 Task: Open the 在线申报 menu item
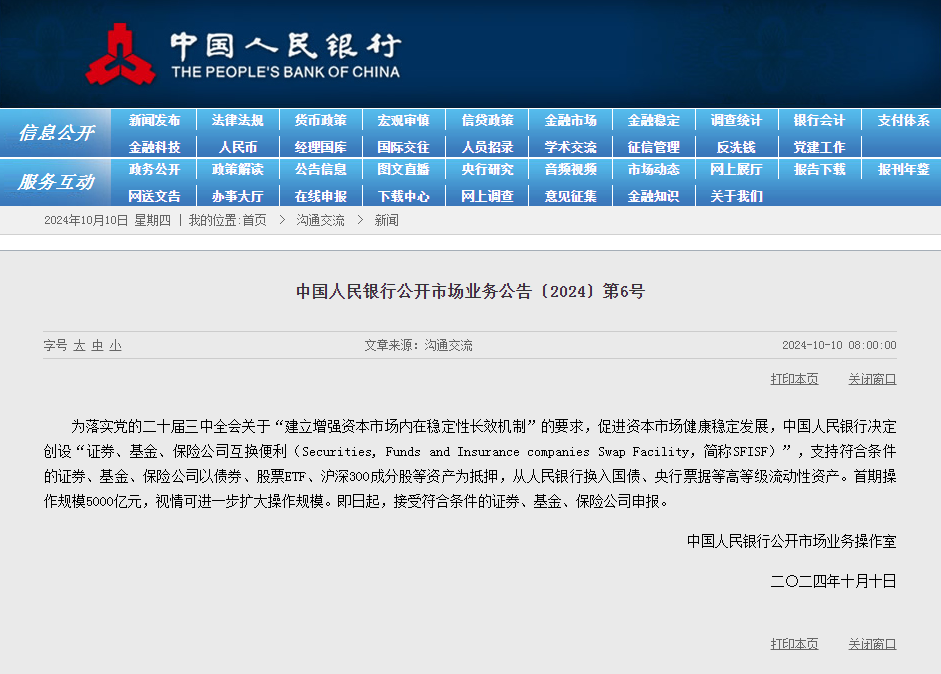pyautogui.click(x=320, y=196)
